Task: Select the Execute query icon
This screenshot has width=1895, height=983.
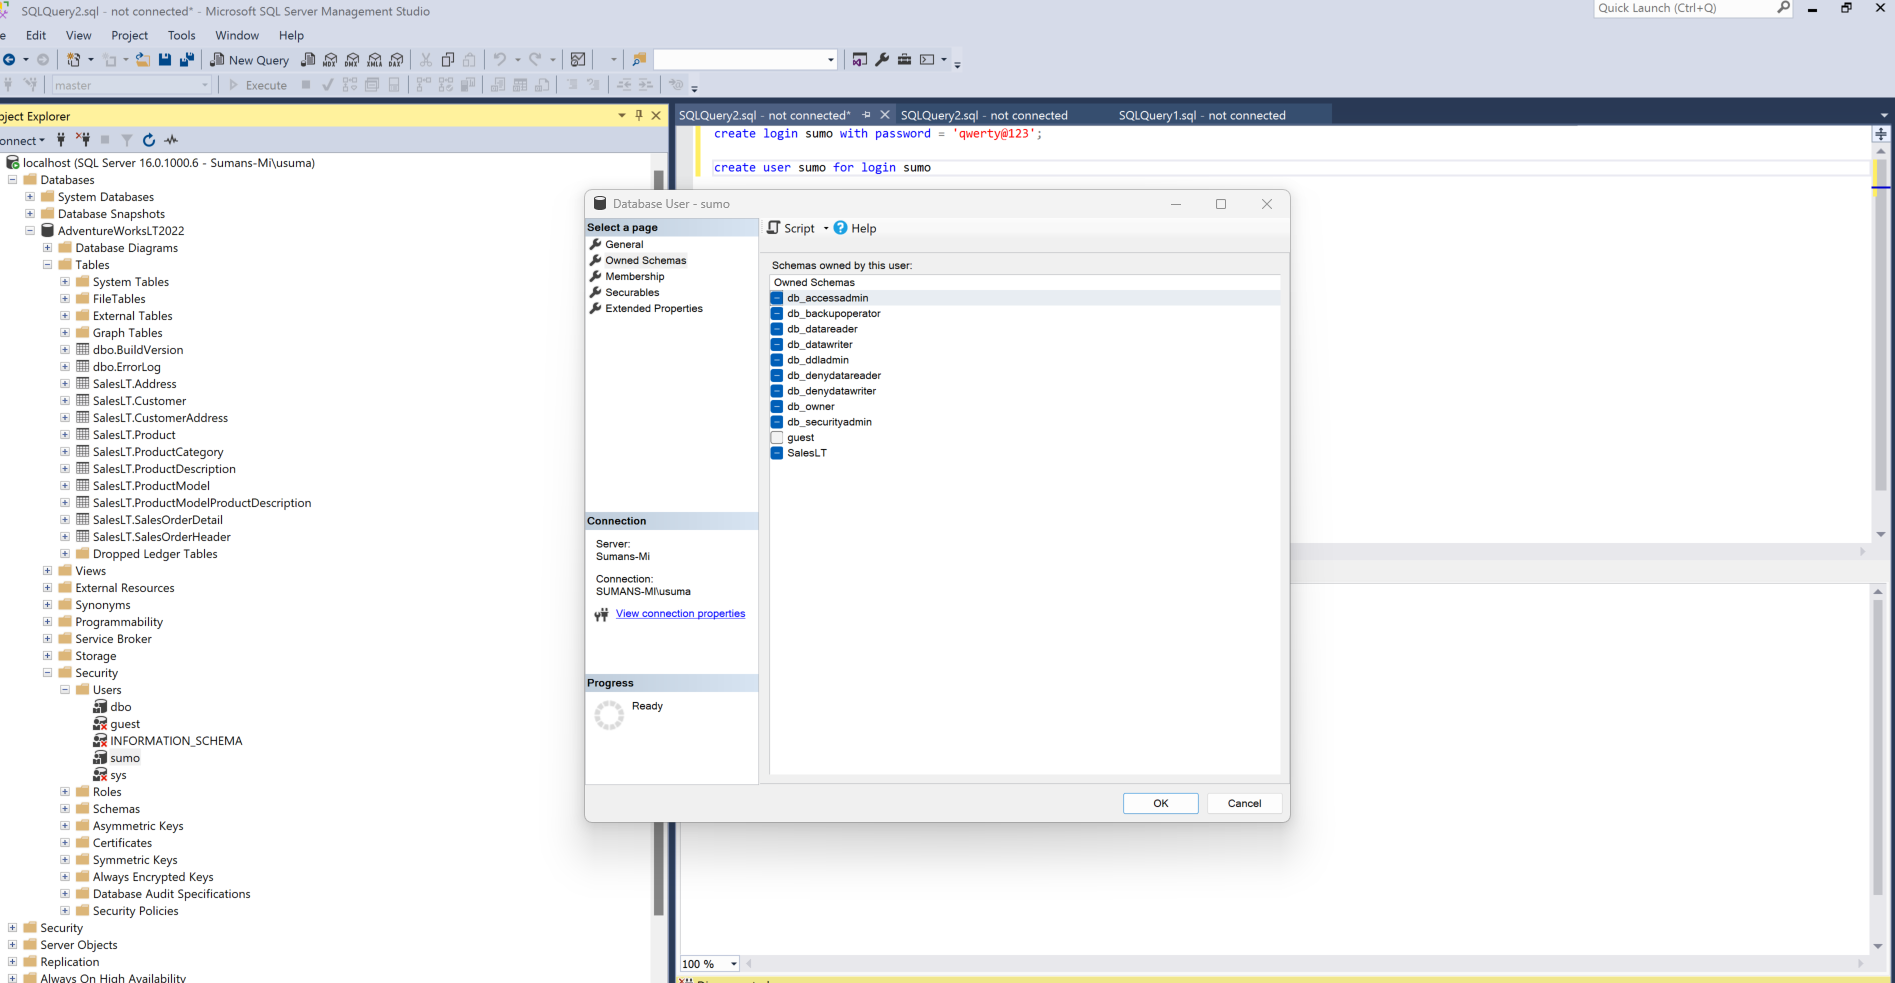Action: tap(258, 85)
